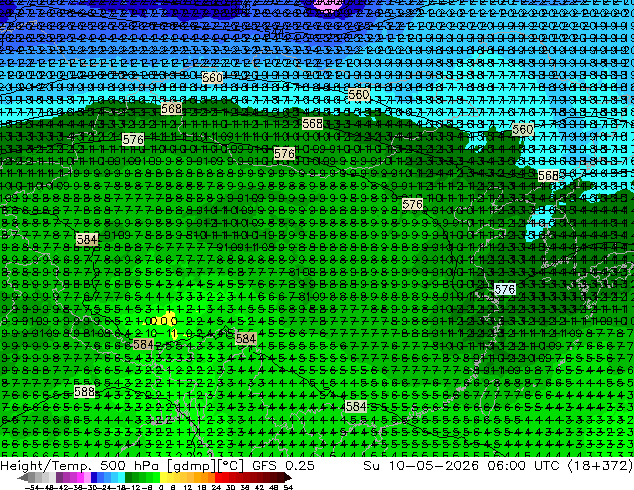Click the '[gdmp]' unit label
Viewport: 634px width, 490px height.
(190, 466)
